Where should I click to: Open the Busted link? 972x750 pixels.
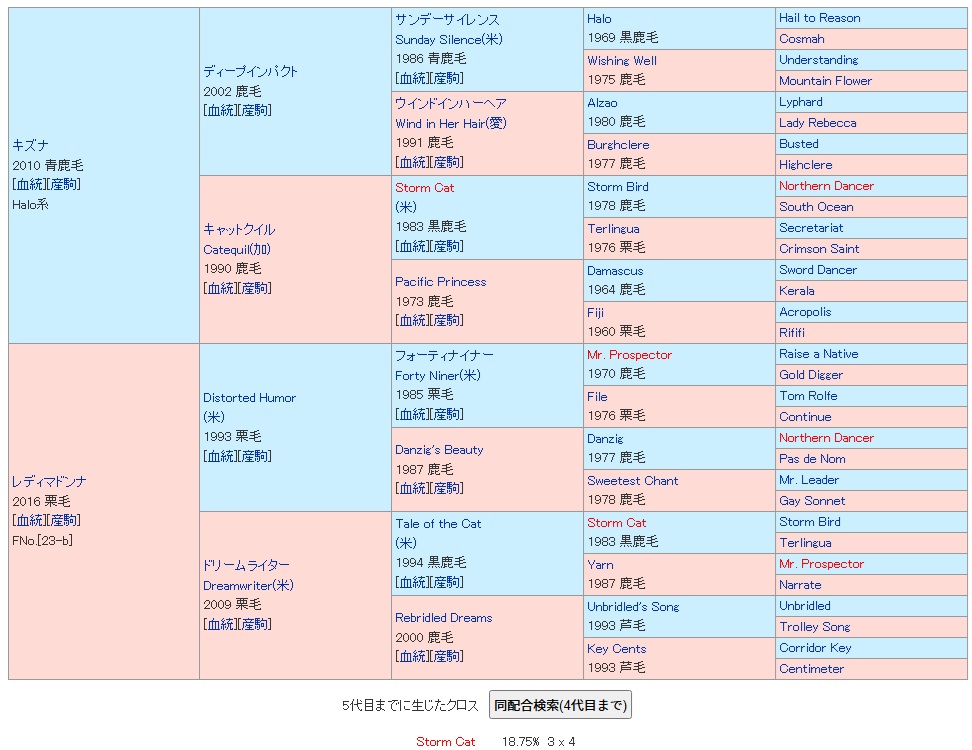click(798, 144)
